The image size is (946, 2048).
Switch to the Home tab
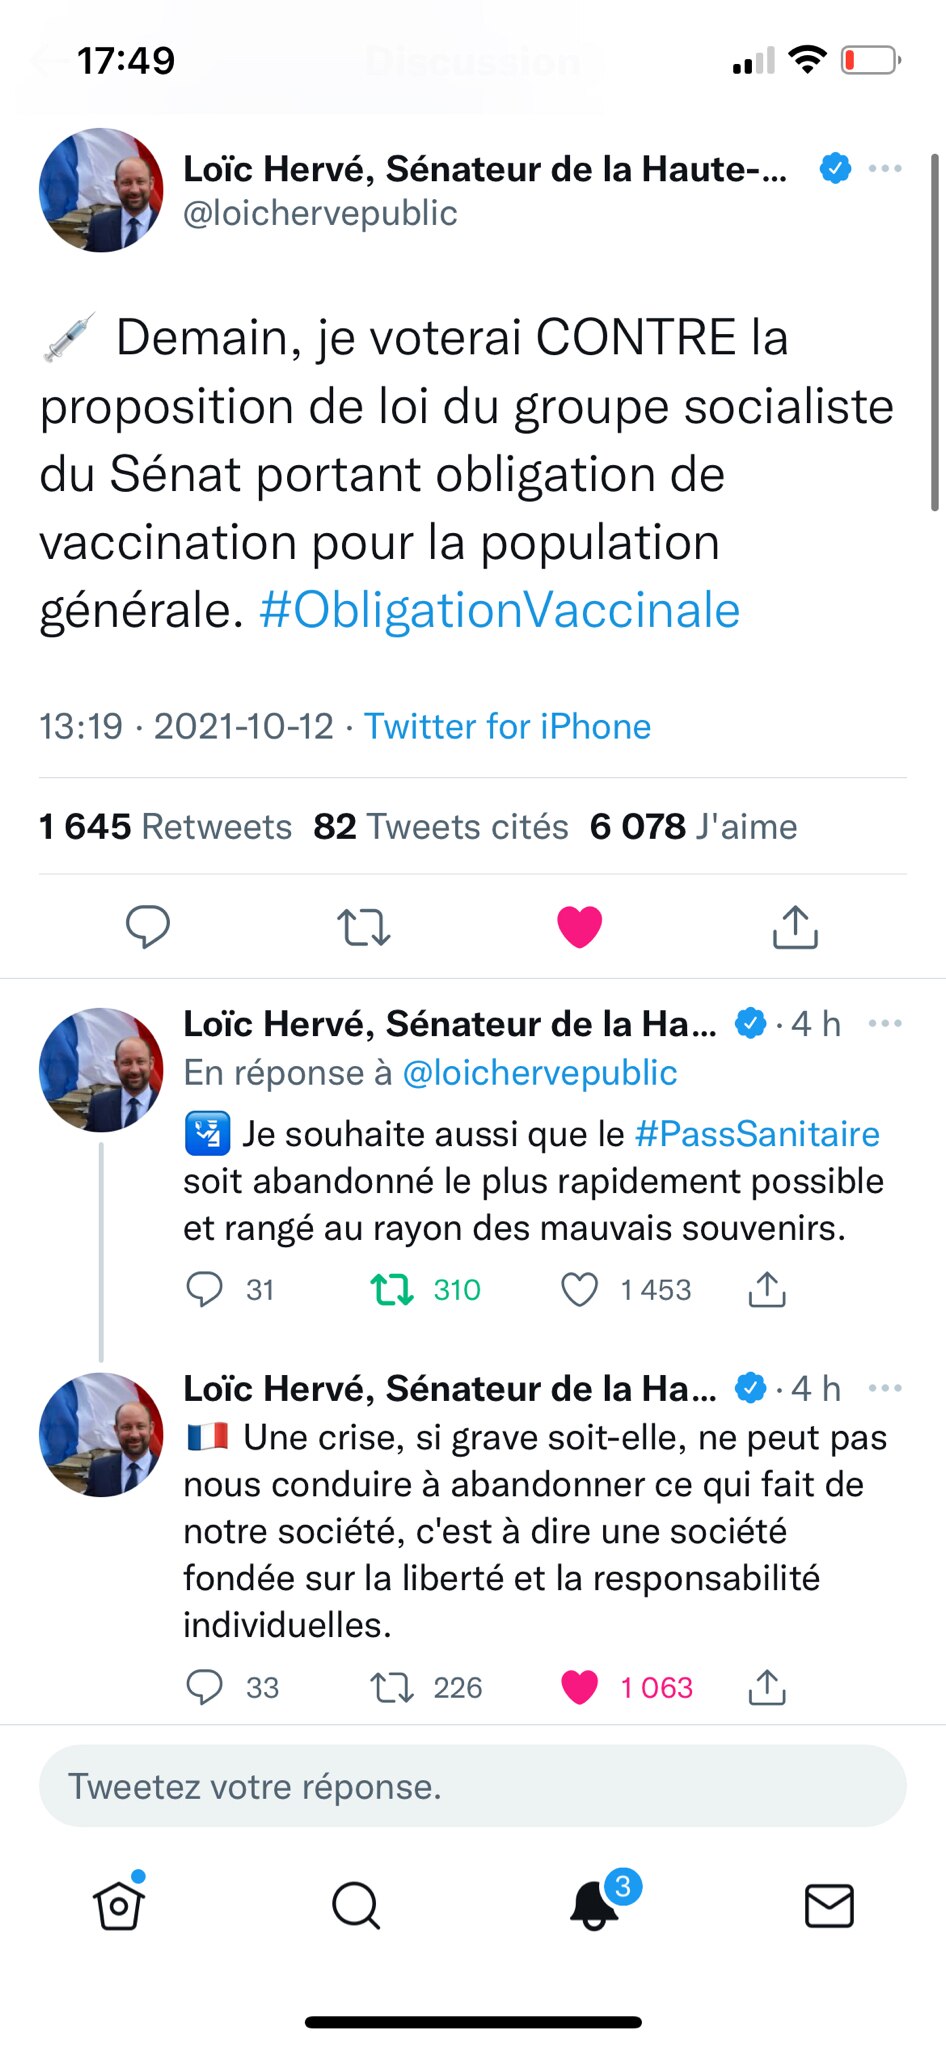pyautogui.click(x=118, y=1904)
